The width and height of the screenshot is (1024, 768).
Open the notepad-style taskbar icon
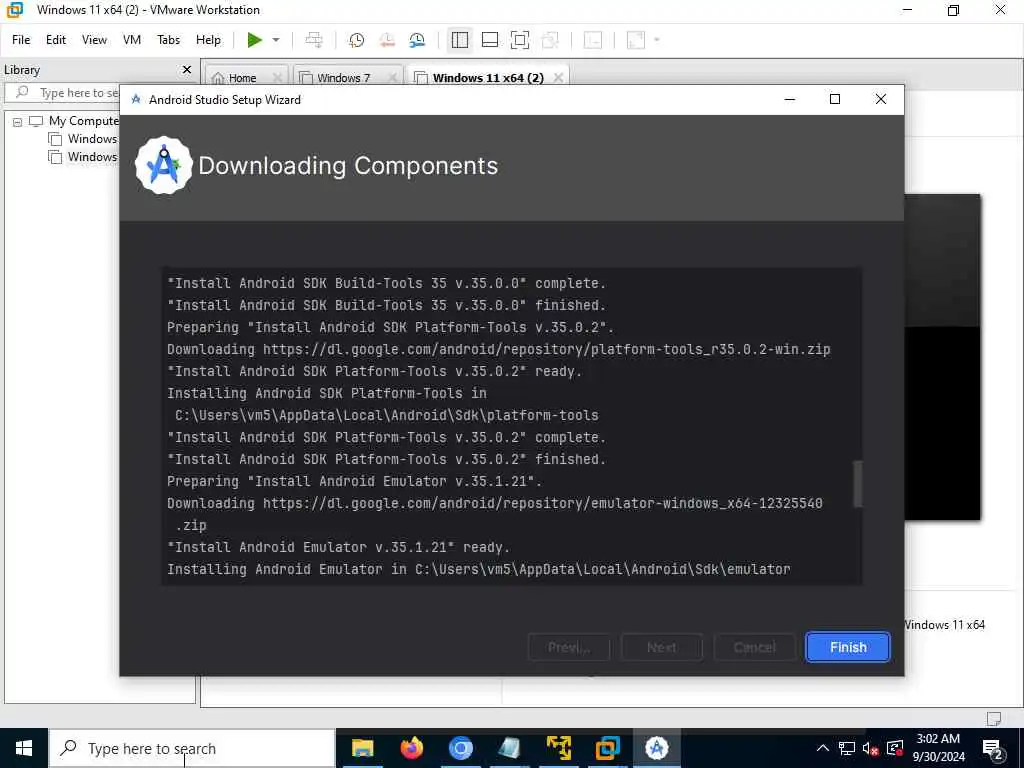pyautogui.click(x=509, y=748)
